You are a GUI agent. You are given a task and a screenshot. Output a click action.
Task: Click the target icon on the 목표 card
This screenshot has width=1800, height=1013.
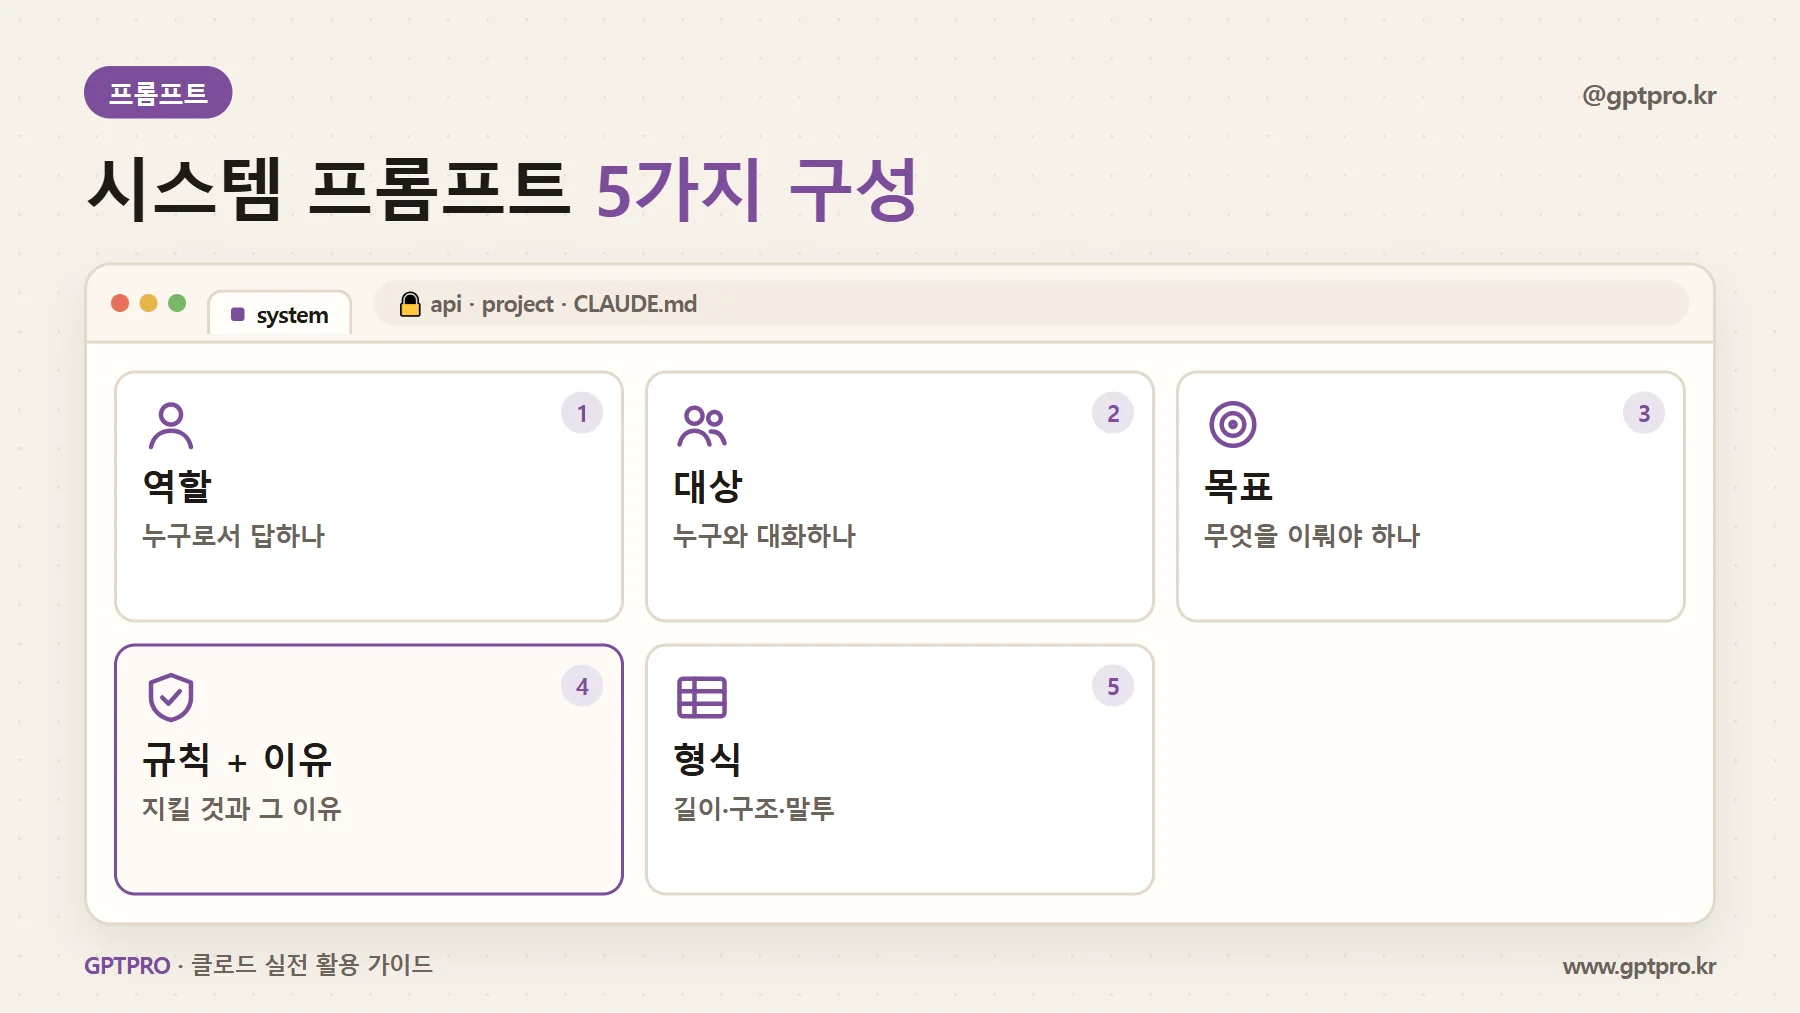coord(1233,425)
